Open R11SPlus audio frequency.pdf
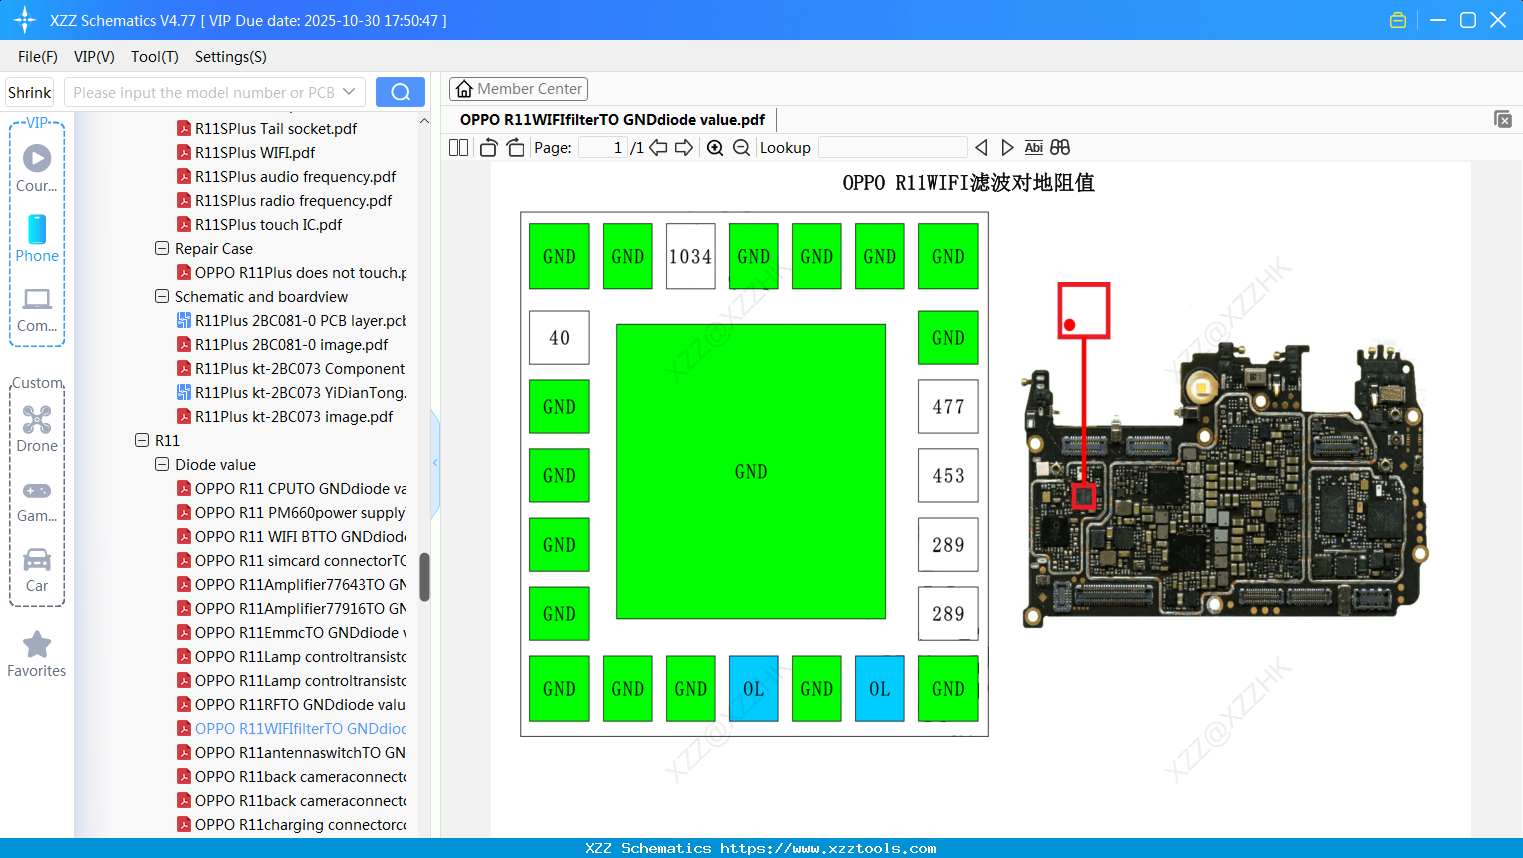This screenshot has width=1523, height=858. pos(295,176)
